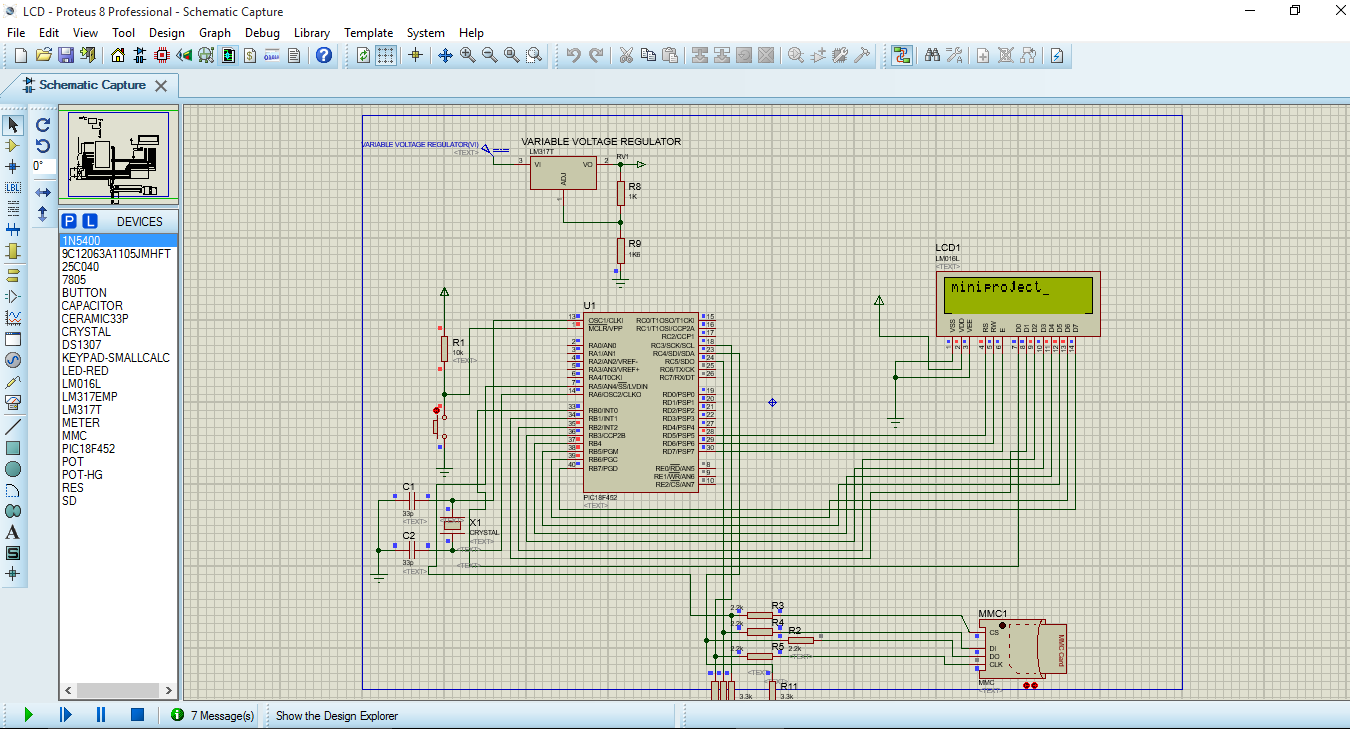Screen dimensions: 1350x729
Task: Save the project with the floppy disk icon
Action: 65,55
